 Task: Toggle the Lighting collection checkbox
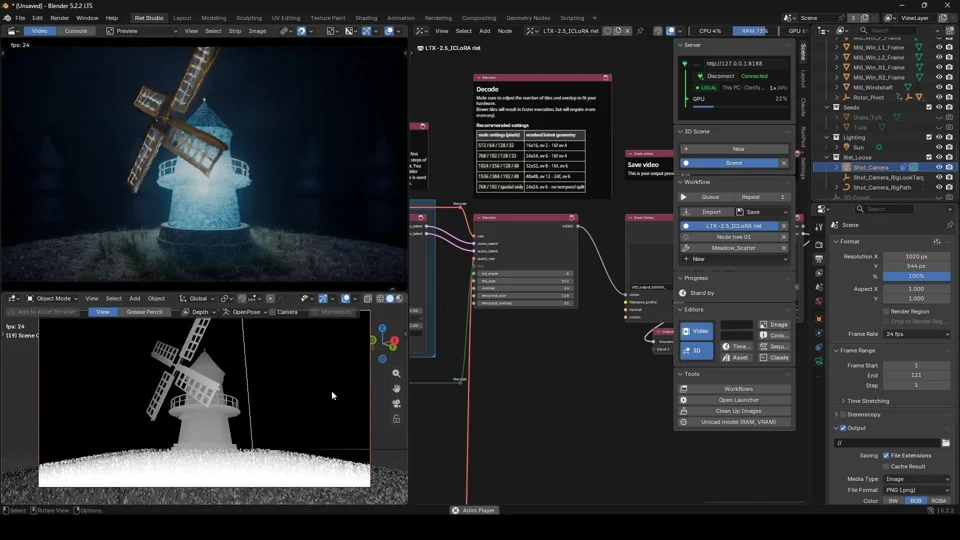[929, 137]
